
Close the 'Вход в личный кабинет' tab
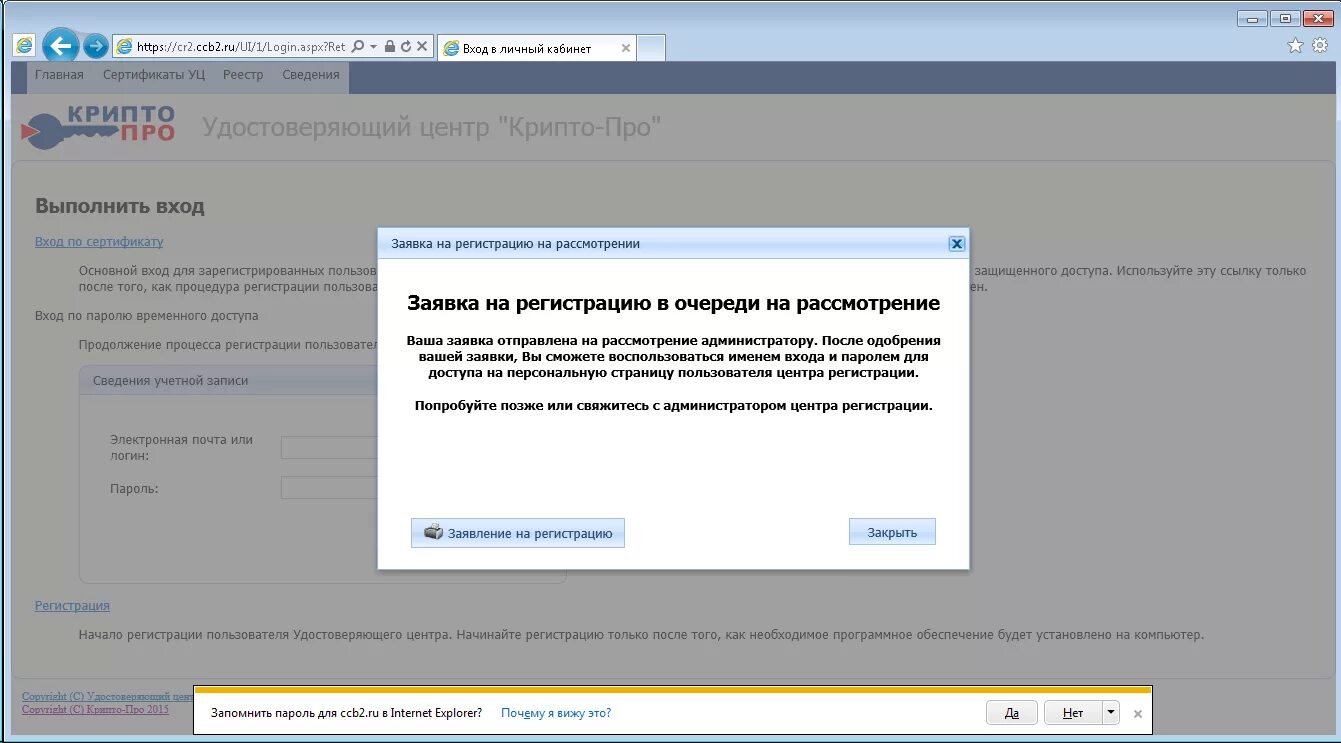click(626, 48)
